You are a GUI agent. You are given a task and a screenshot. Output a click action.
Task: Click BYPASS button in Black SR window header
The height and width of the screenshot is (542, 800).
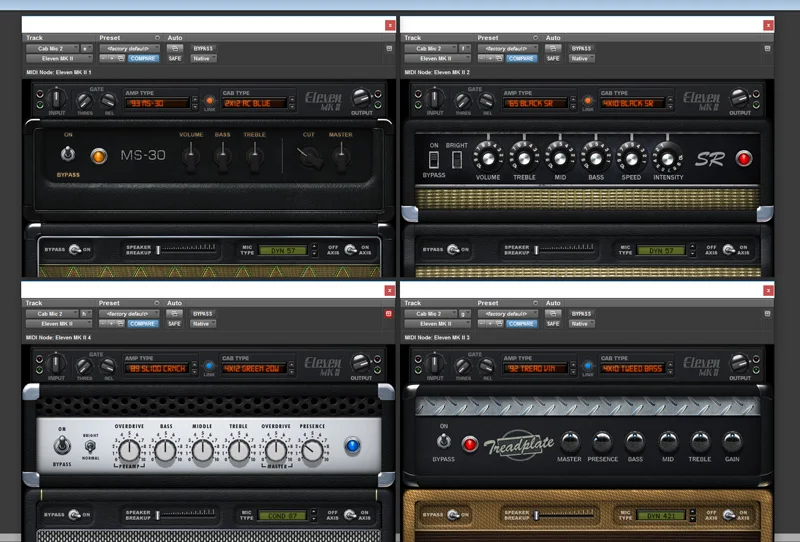pos(581,48)
